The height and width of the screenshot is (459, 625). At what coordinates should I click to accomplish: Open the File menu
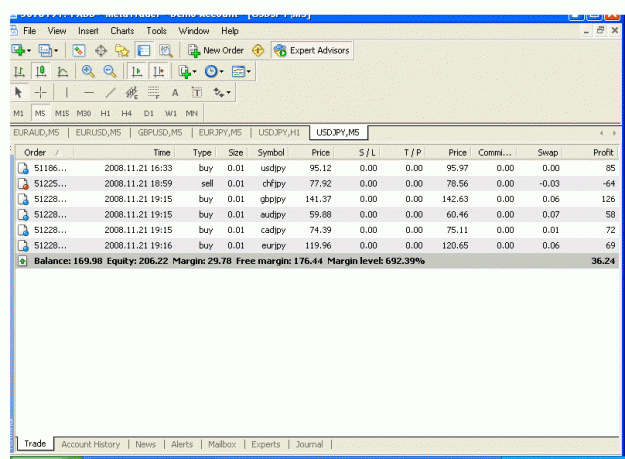pyautogui.click(x=29, y=31)
